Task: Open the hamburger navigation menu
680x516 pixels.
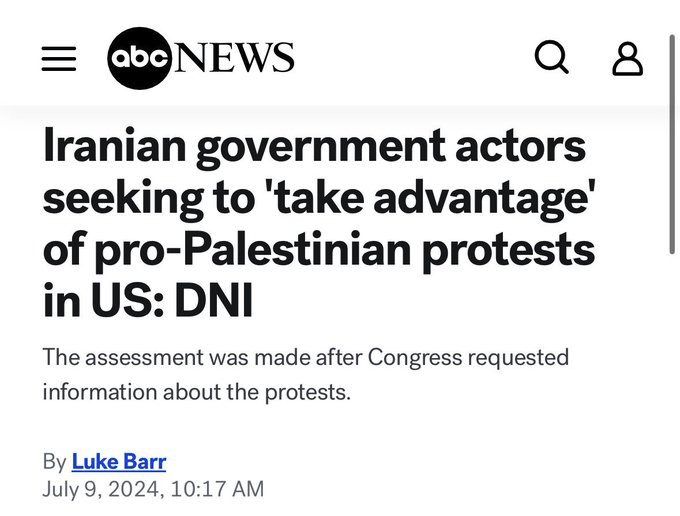Action: (59, 60)
